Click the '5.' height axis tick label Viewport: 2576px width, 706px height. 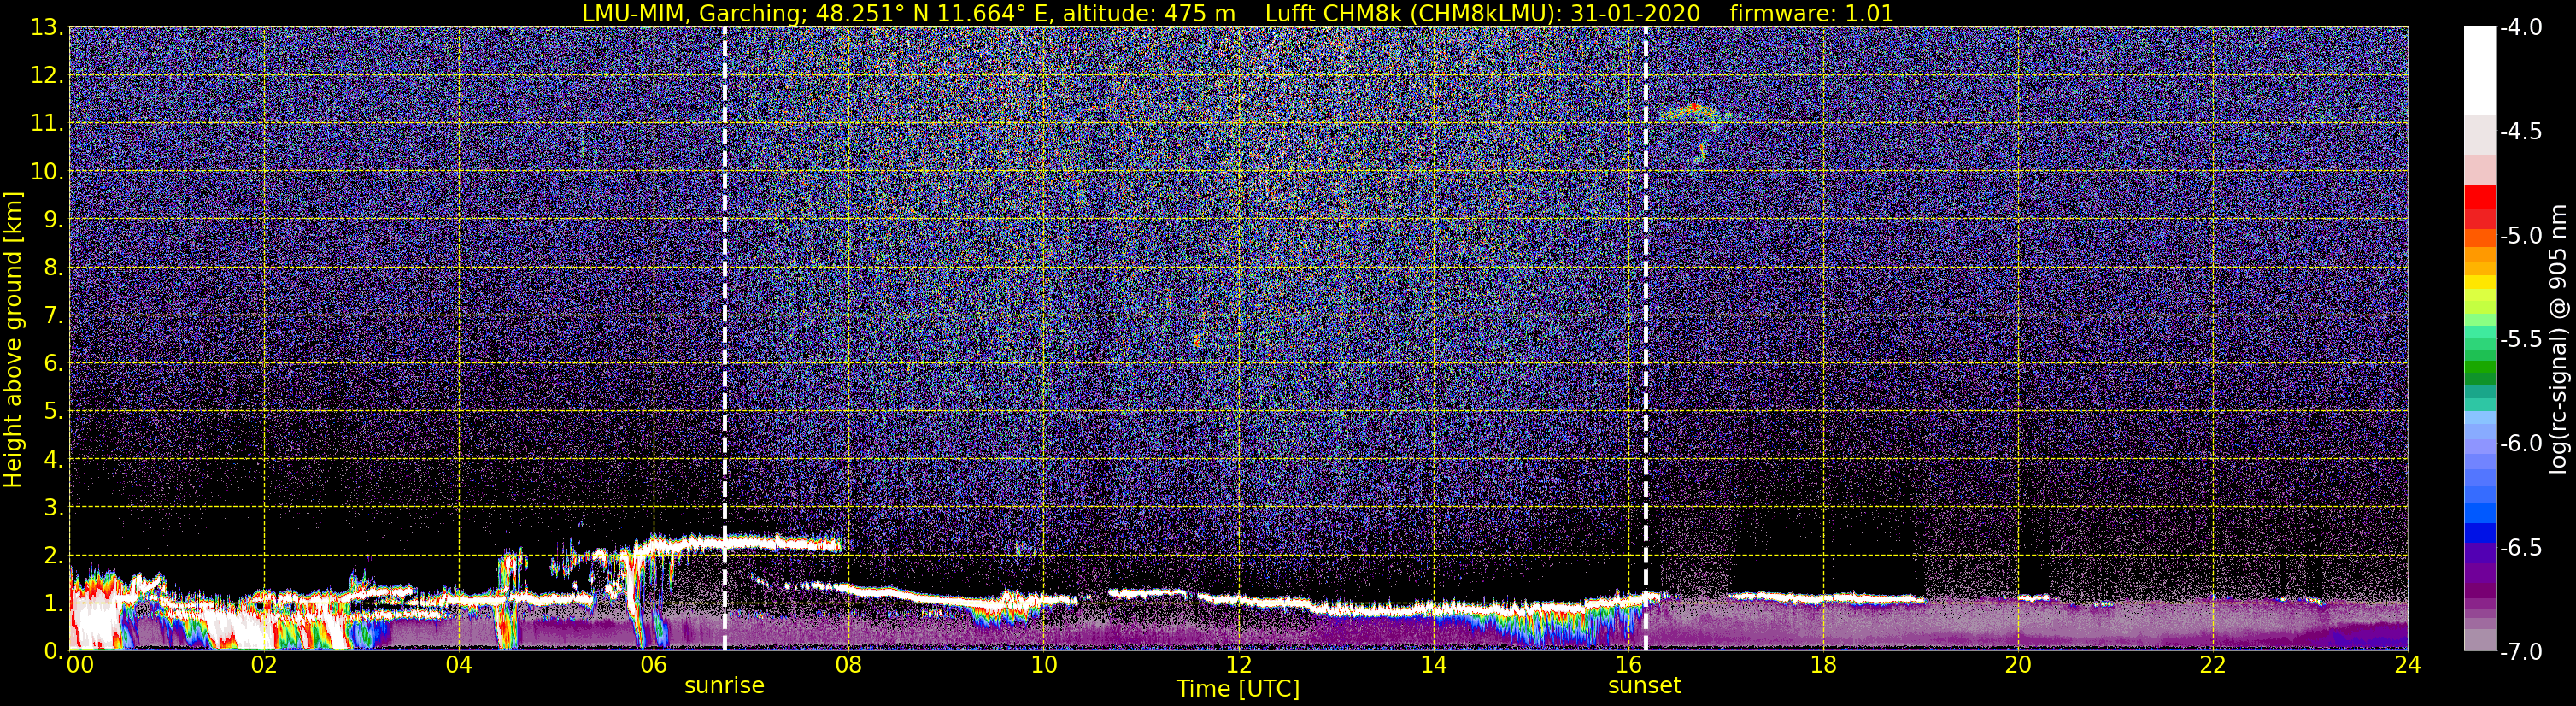(52, 411)
